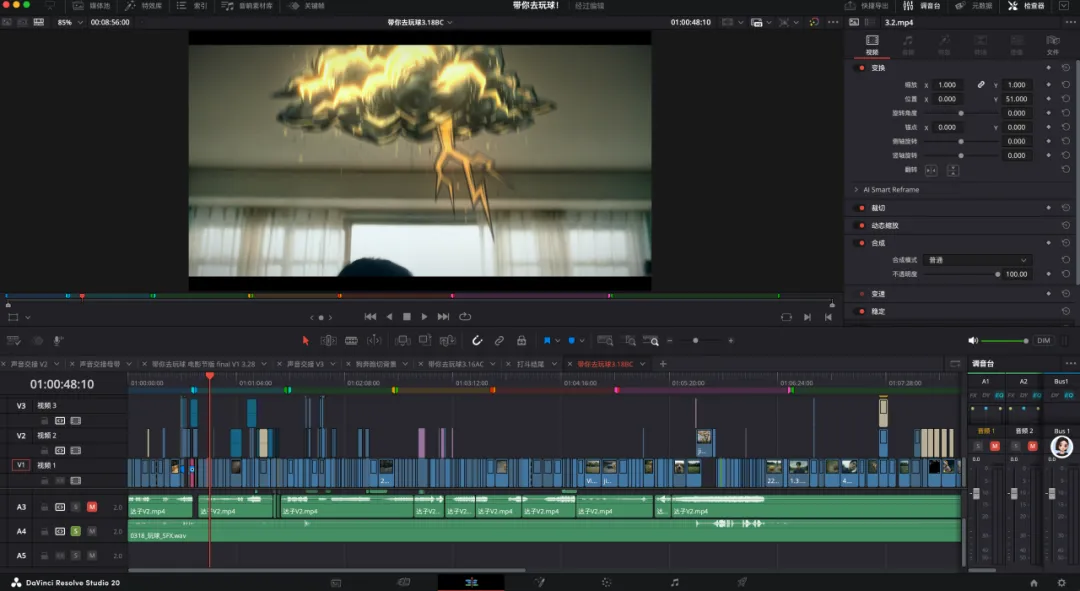Switch to the 声音交接 V3 timeline tab

(x=305, y=364)
